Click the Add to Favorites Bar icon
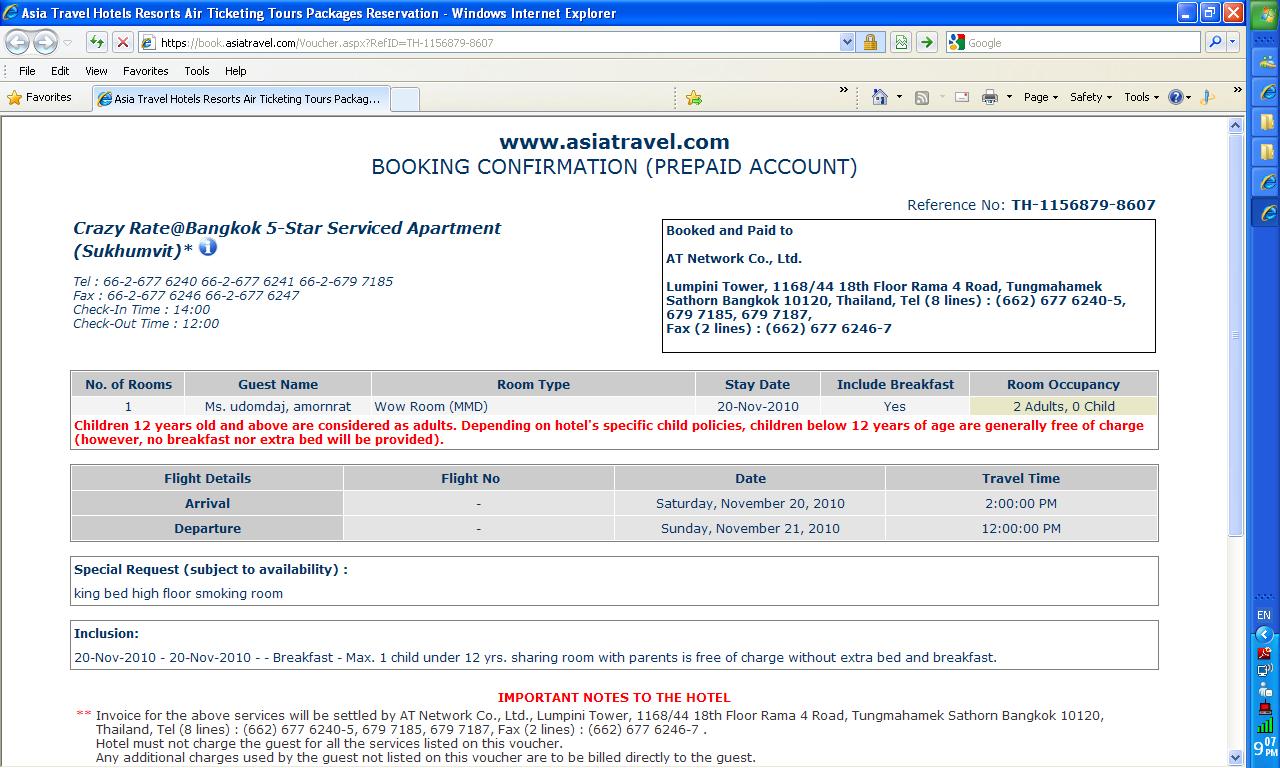The height and width of the screenshot is (768, 1280). click(693, 98)
